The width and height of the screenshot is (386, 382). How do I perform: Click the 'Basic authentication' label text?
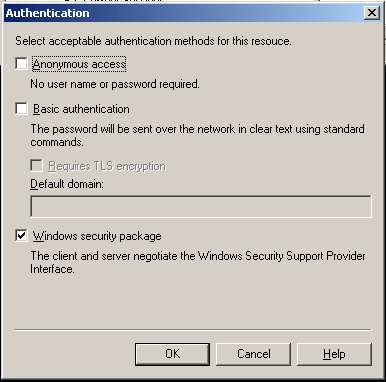tap(81, 109)
